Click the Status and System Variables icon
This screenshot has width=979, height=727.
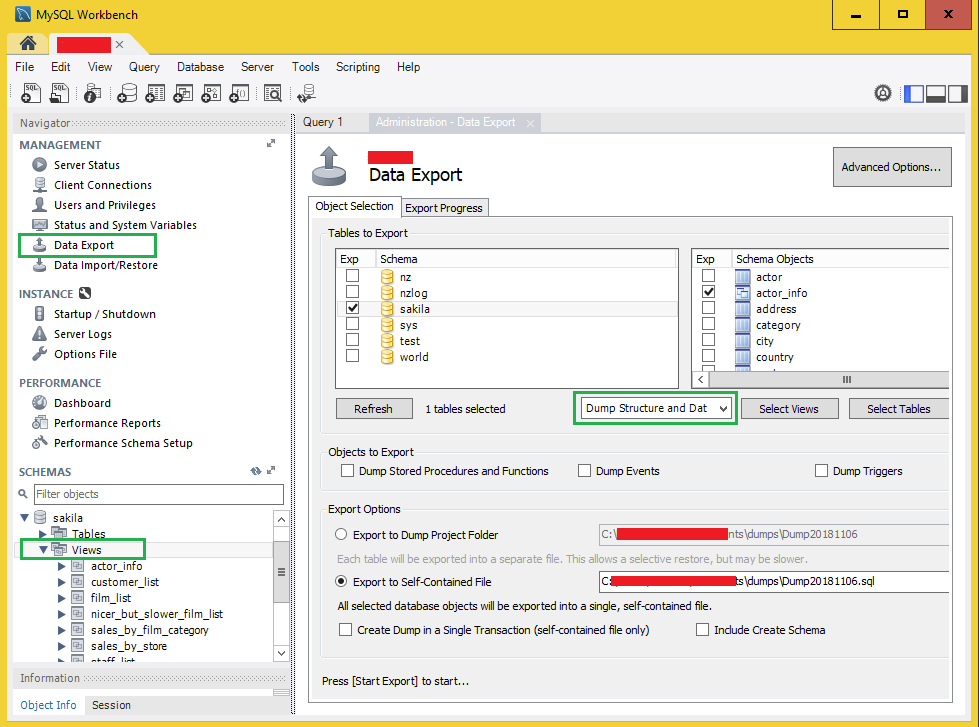(x=39, y=225)
